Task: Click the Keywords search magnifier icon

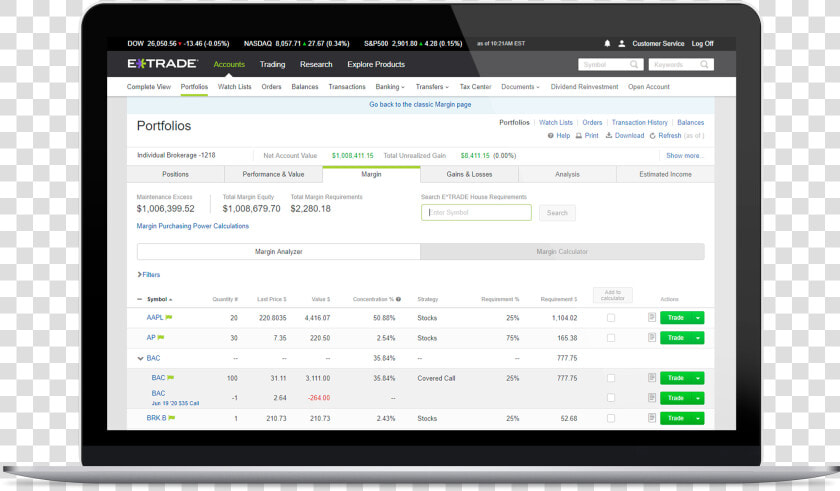Action: click(704, 64)
